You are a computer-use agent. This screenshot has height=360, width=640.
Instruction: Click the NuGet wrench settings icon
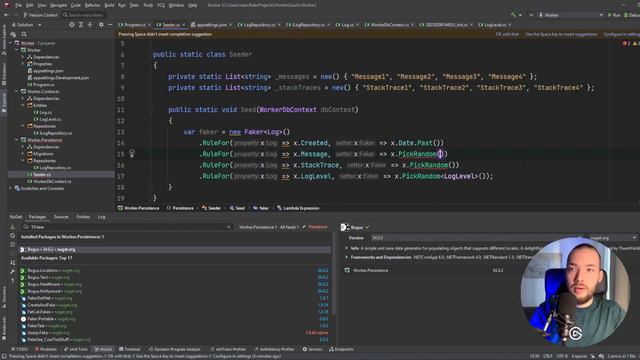coord(13,271)
